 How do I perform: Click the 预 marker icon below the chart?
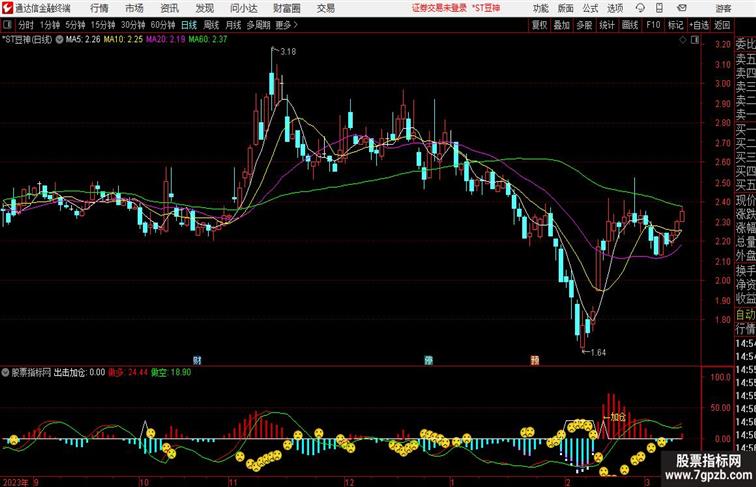point(535,360)
